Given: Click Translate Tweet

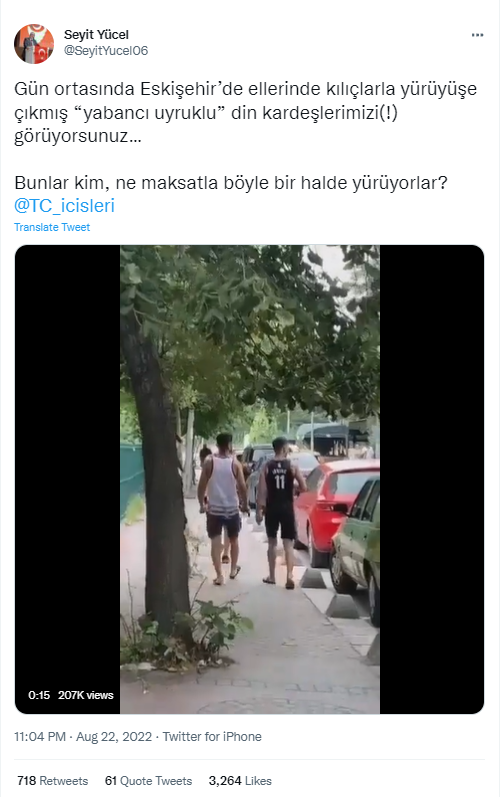Looking at the screenshot, I should [52, 227].
